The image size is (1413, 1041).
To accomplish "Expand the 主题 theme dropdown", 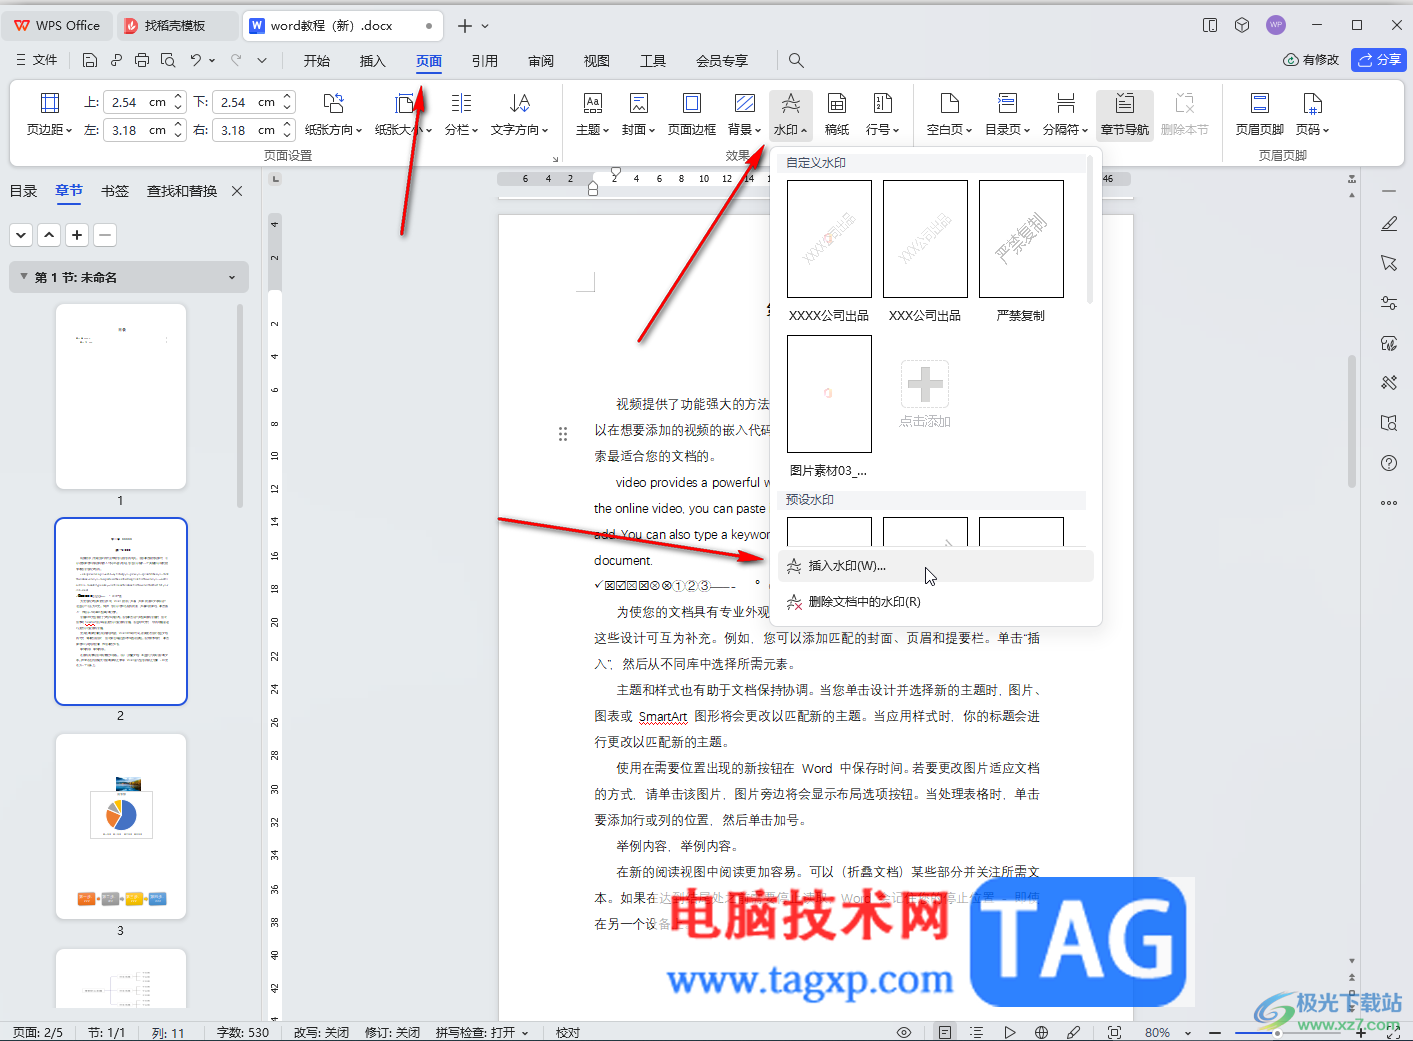I will tap(592, 130).
